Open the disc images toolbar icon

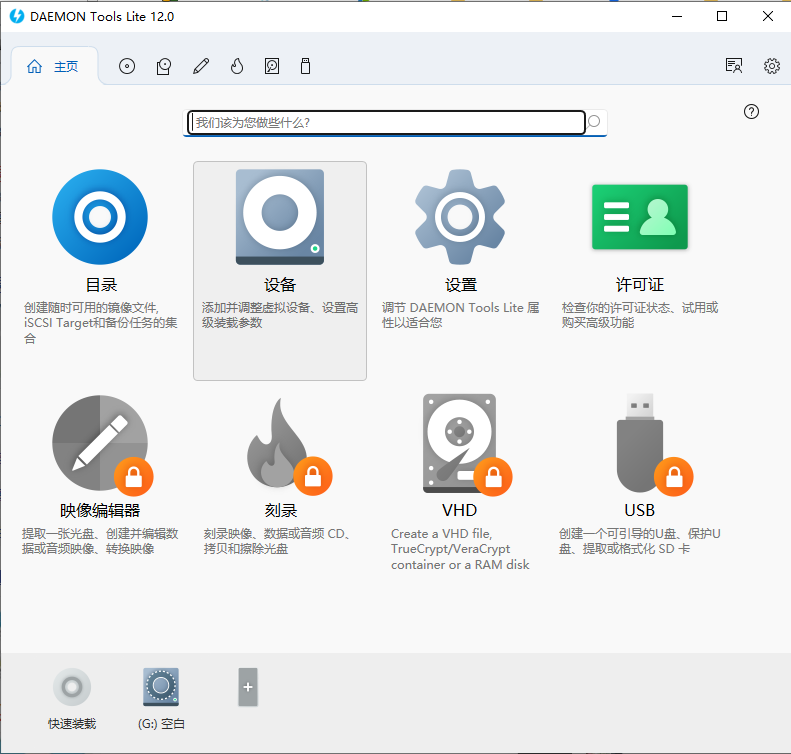(127, 66)
